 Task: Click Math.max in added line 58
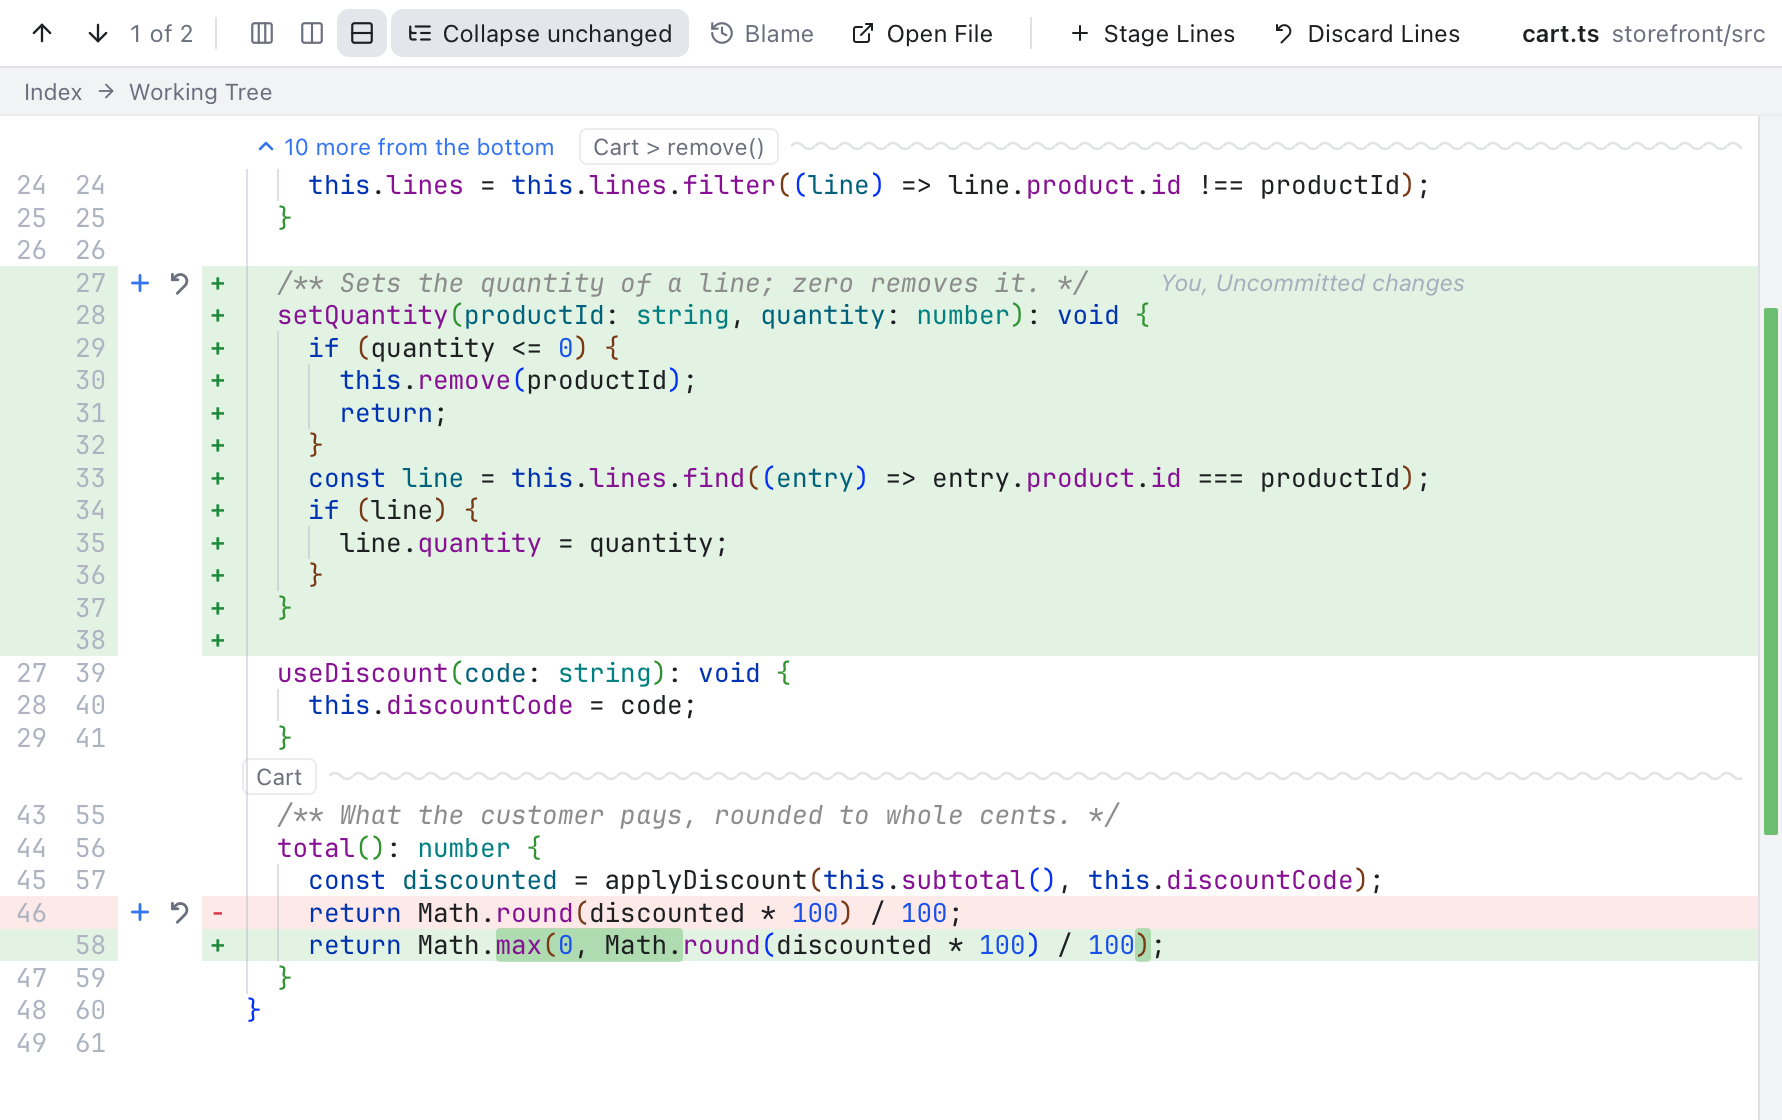pyautogui.click(x=480, y=945)
